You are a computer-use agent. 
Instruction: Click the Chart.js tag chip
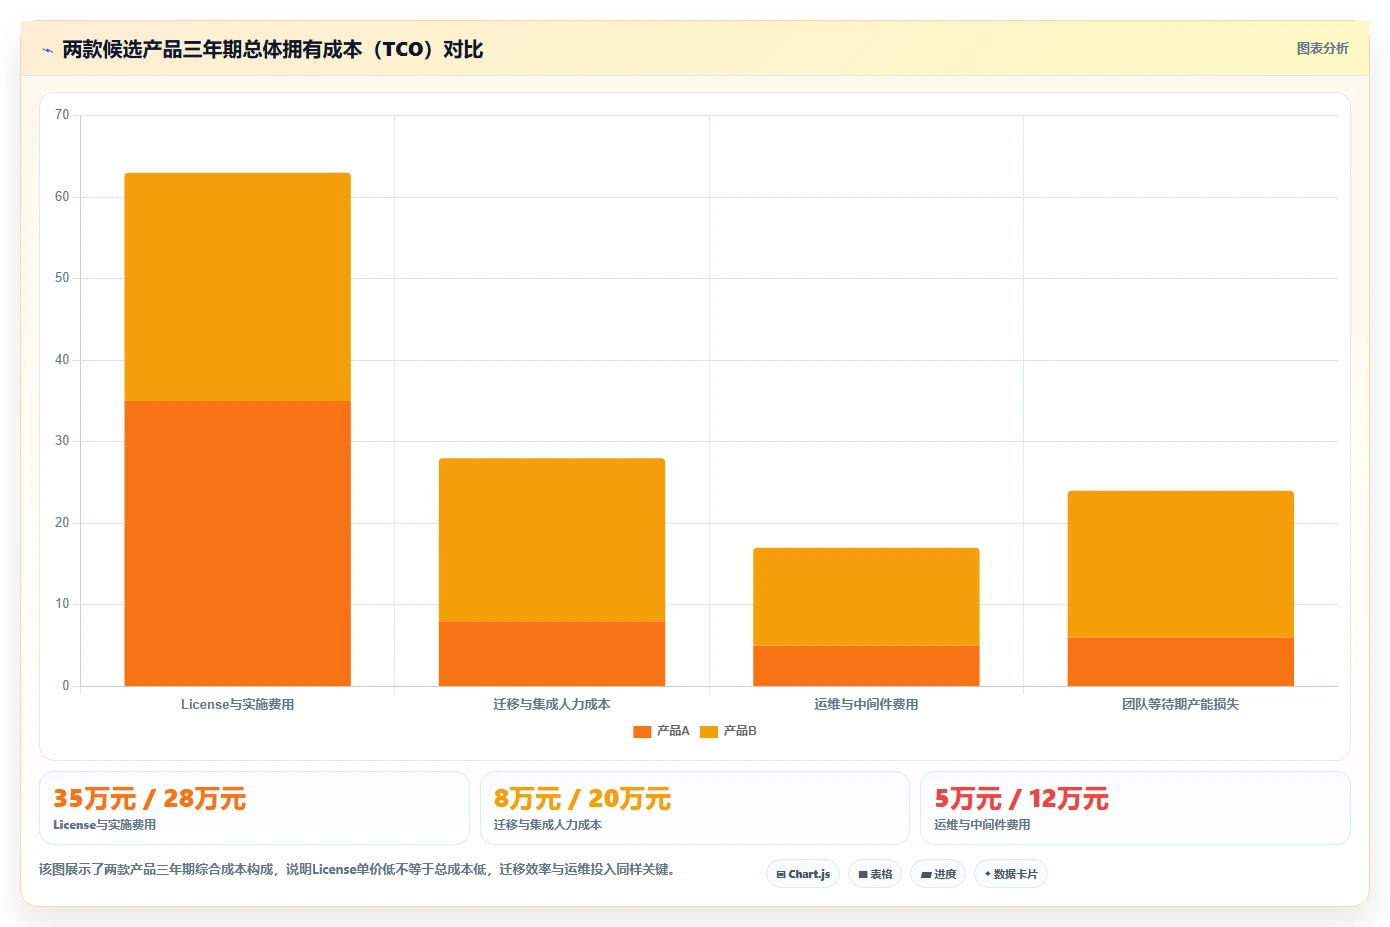pos(803,874)
